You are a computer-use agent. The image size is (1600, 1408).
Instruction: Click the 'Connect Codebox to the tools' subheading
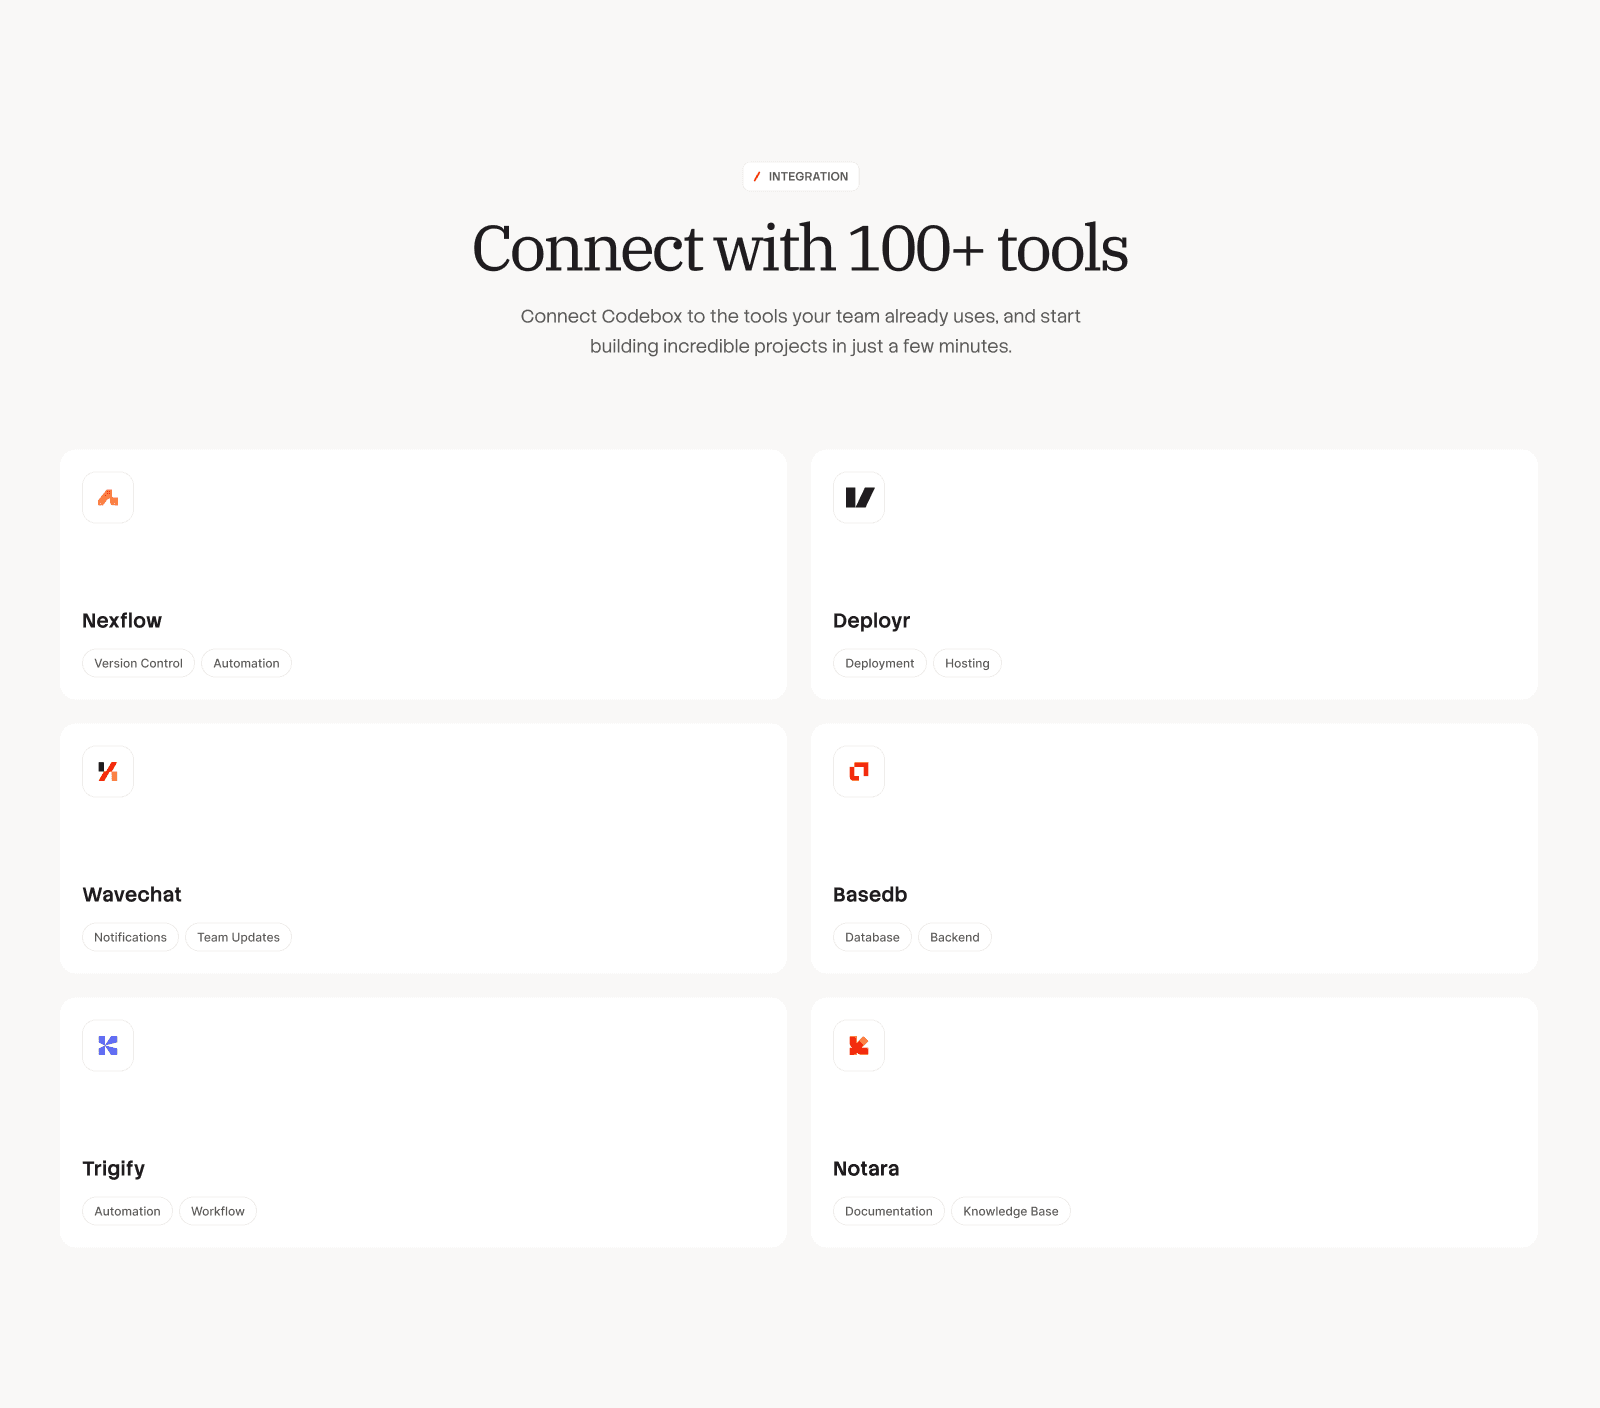coord(801,331)
